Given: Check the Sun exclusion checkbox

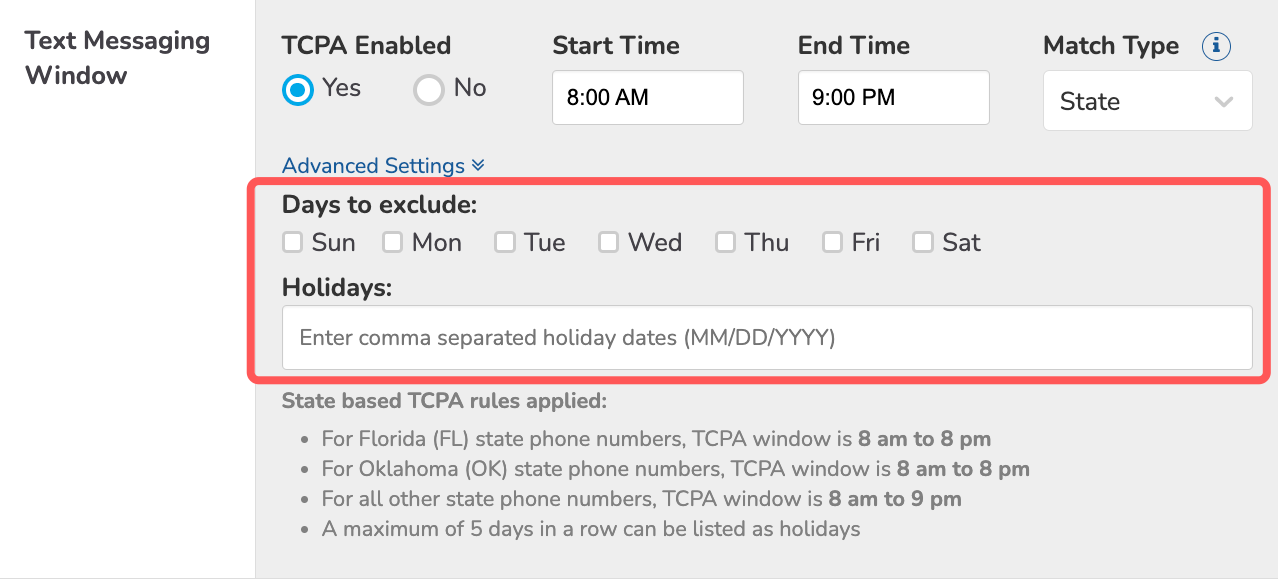Looking at the screenshot, I should tap(292, 242).
